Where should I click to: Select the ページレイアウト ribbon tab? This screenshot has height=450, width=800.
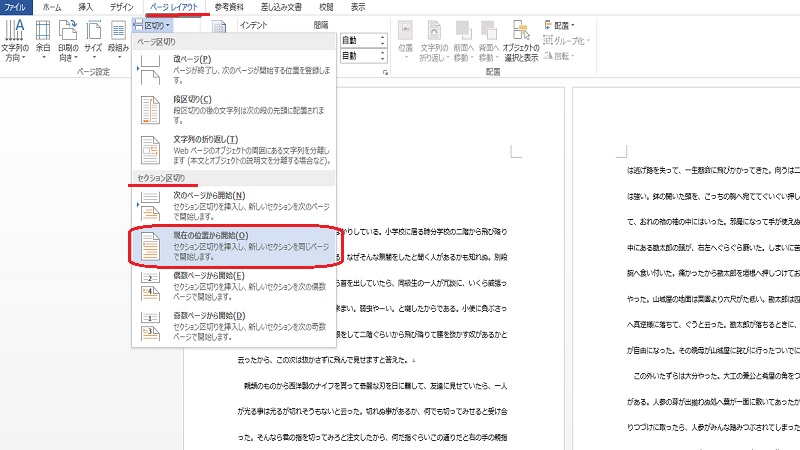coord(174,7)
